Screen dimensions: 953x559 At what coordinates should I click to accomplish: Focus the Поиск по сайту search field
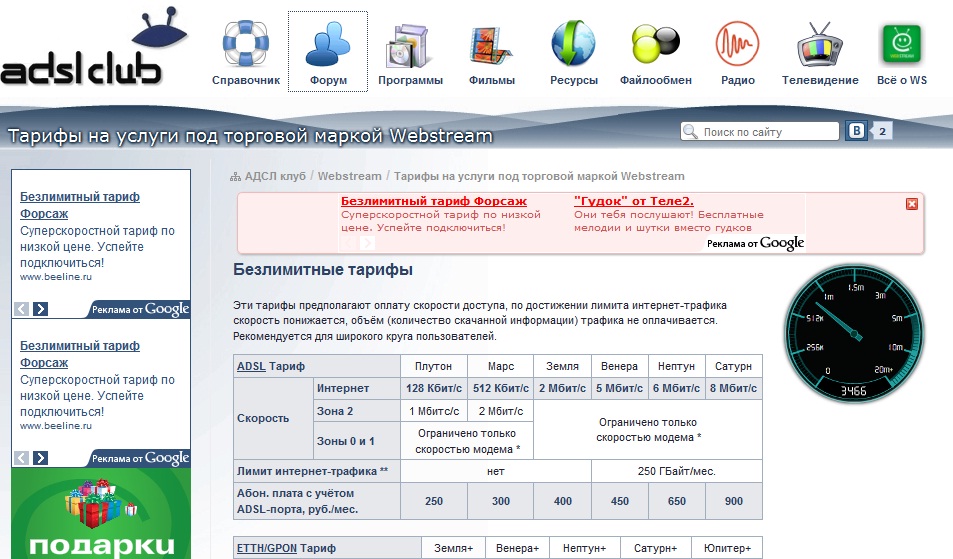pyautogui.click(x=760, y=131)
